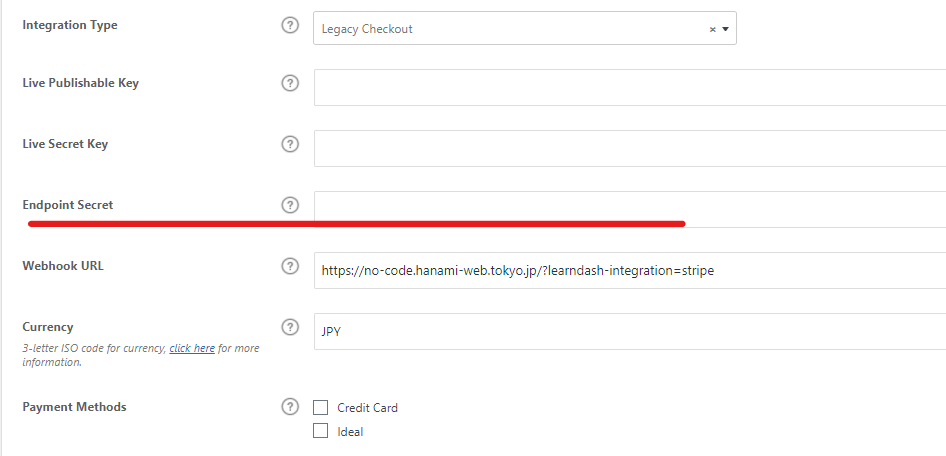Follow the "click here" currency code link
Image resolution: width=946 pixels, height=456 pixels.
(192, 348)
